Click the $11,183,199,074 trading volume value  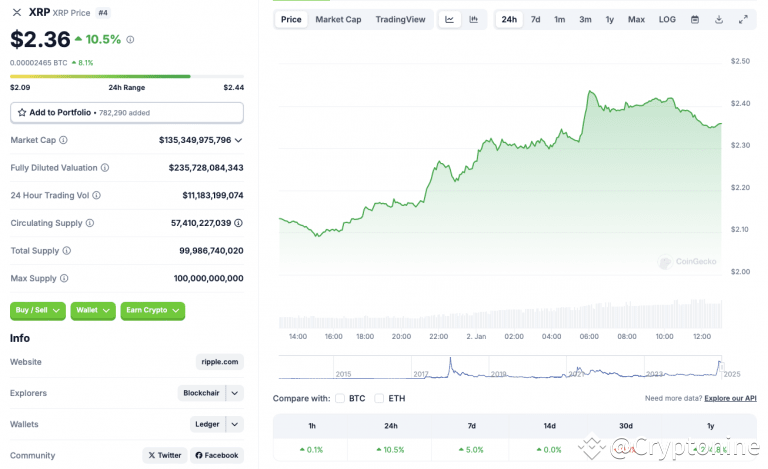[x=213, y=195]
